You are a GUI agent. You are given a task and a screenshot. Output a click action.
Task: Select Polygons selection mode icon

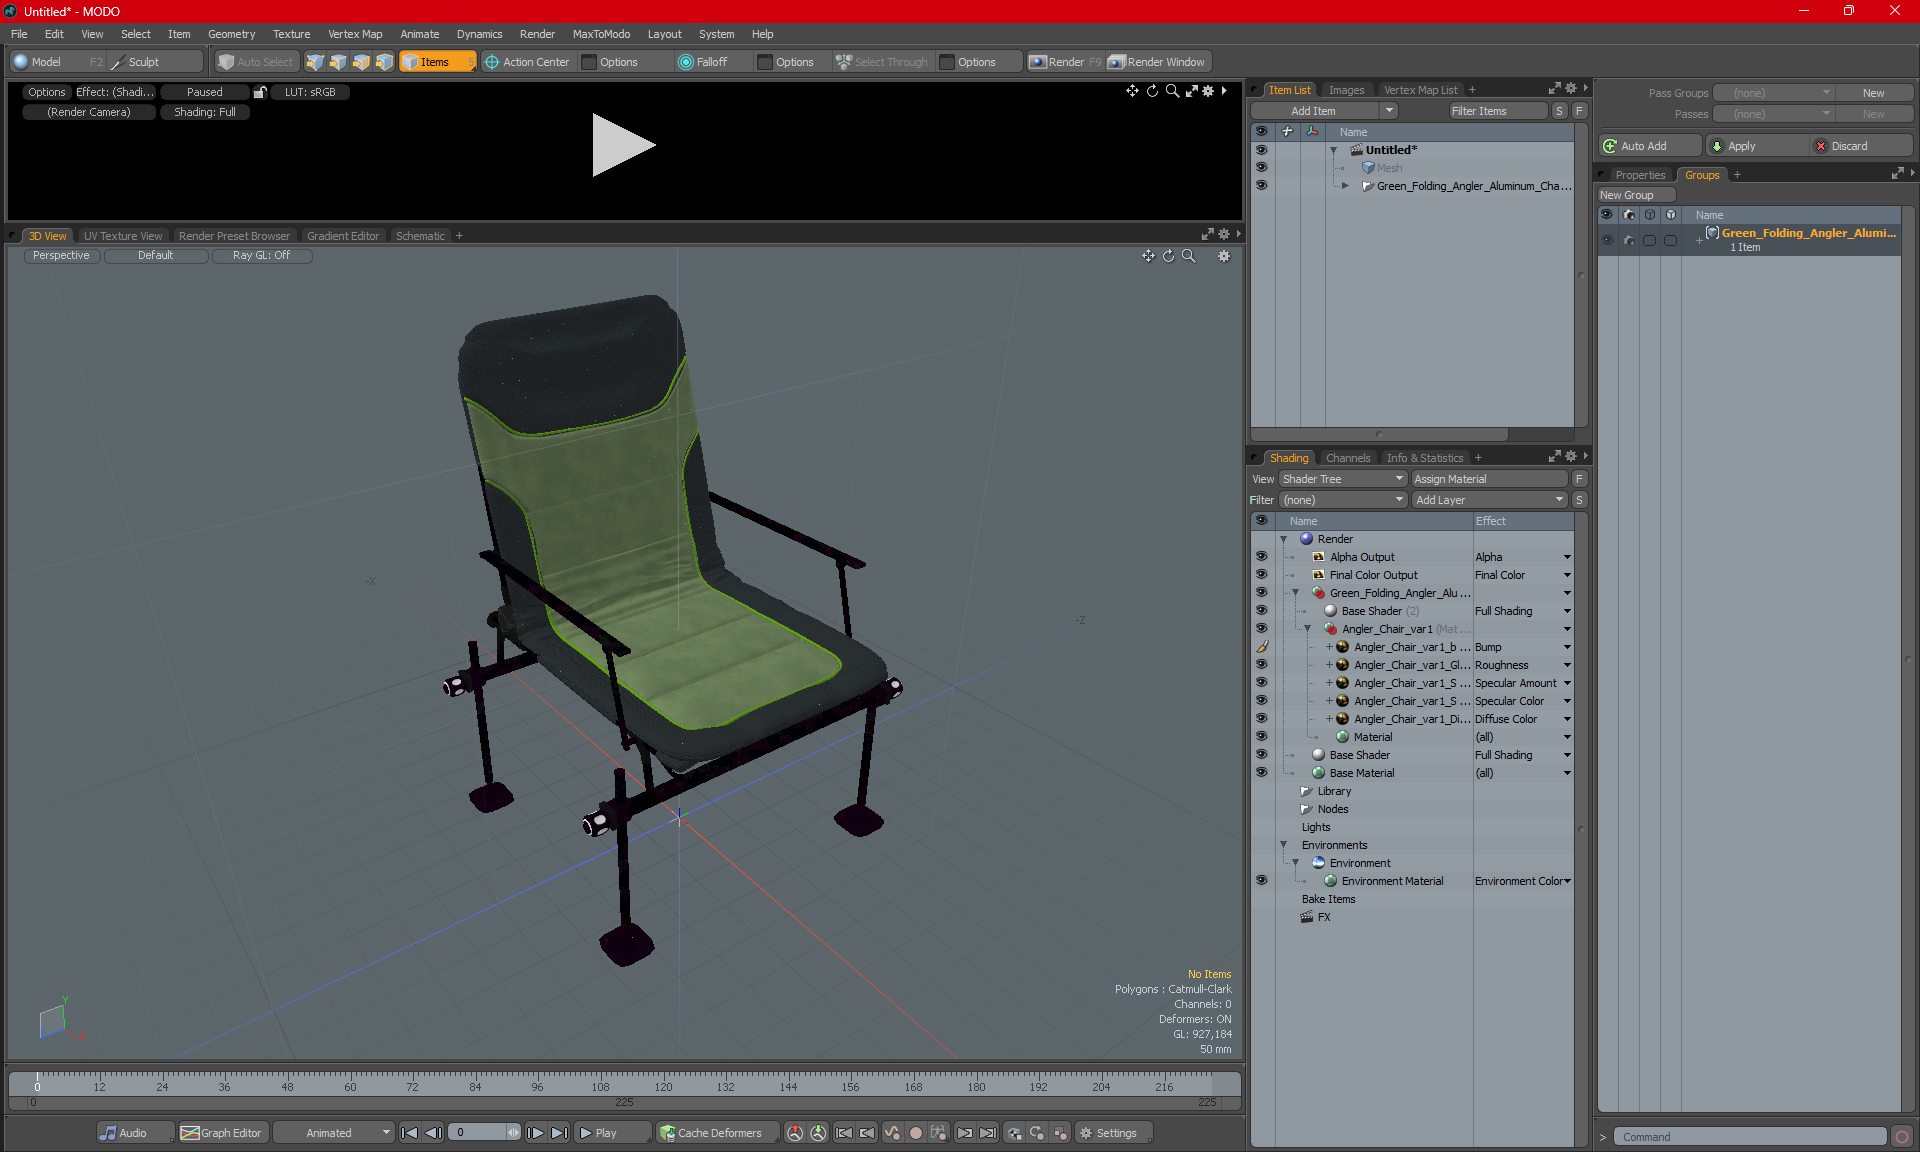(x=361, y=62)
